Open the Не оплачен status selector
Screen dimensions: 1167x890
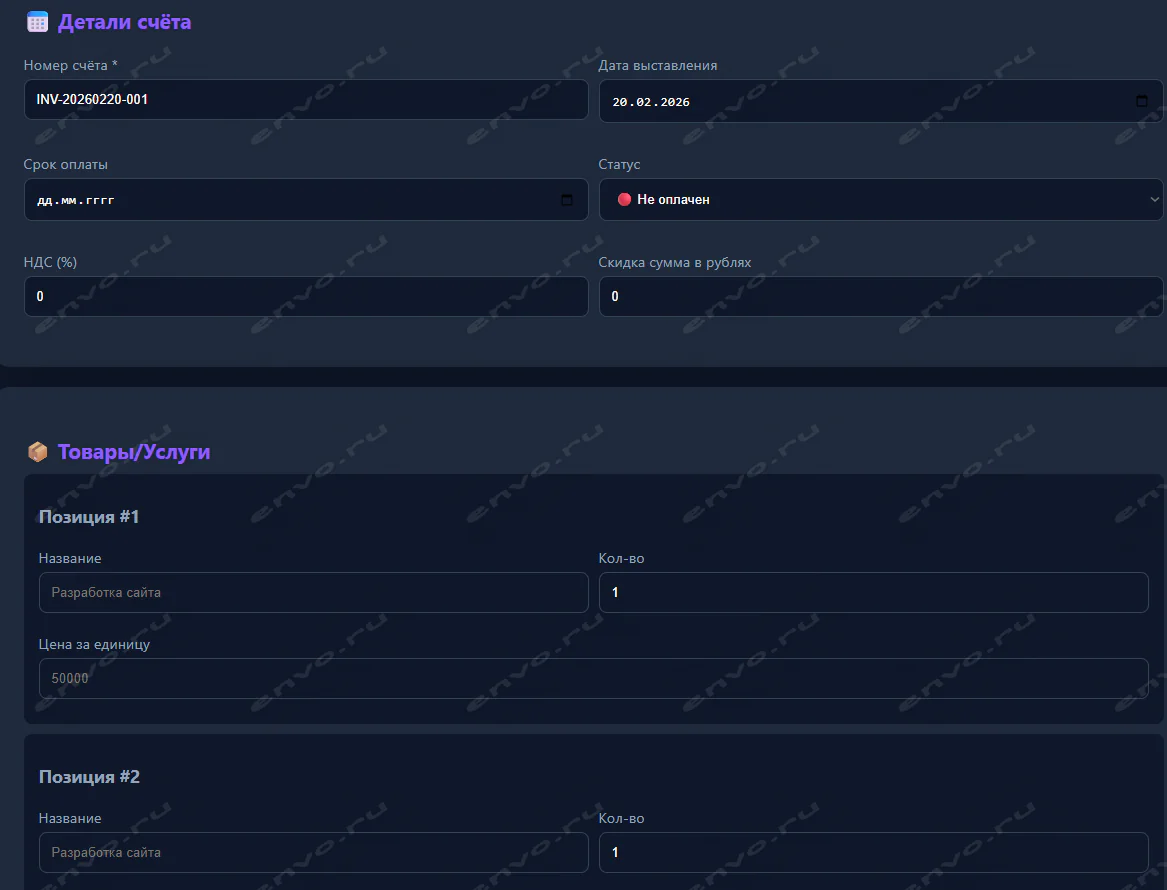(880, 200)
